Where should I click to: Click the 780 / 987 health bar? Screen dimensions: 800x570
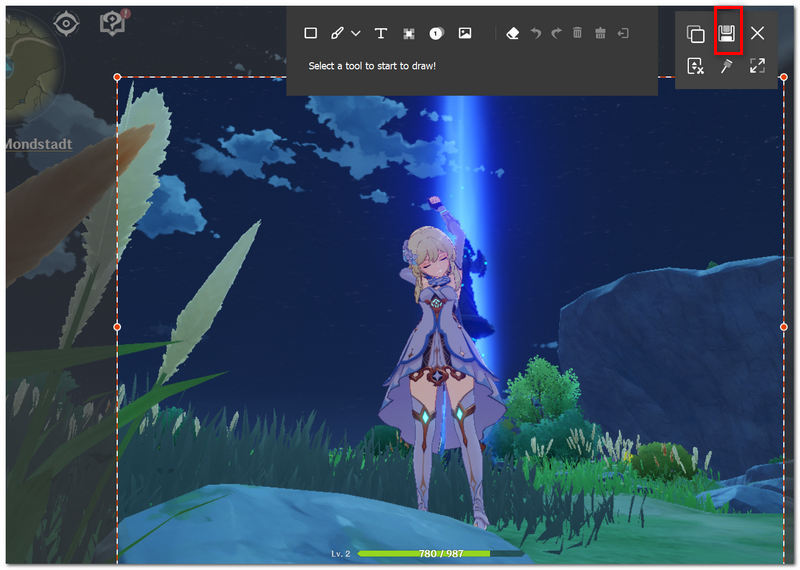[x=441, y=554]
